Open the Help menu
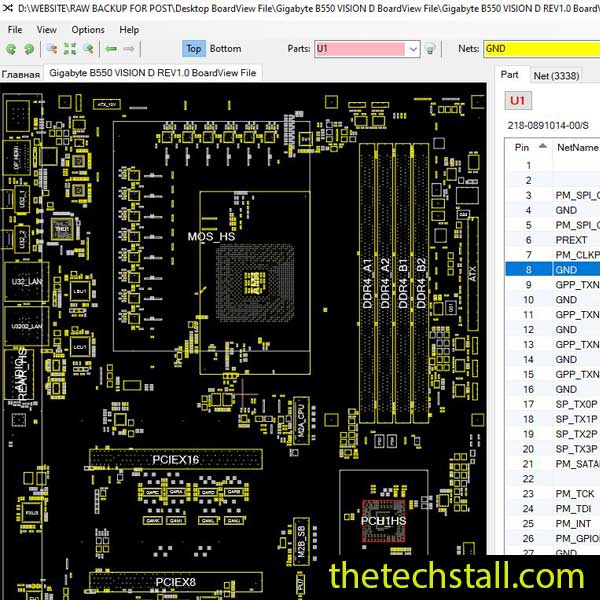The width and height of the screenshot is (600, 600). (129, 29)
